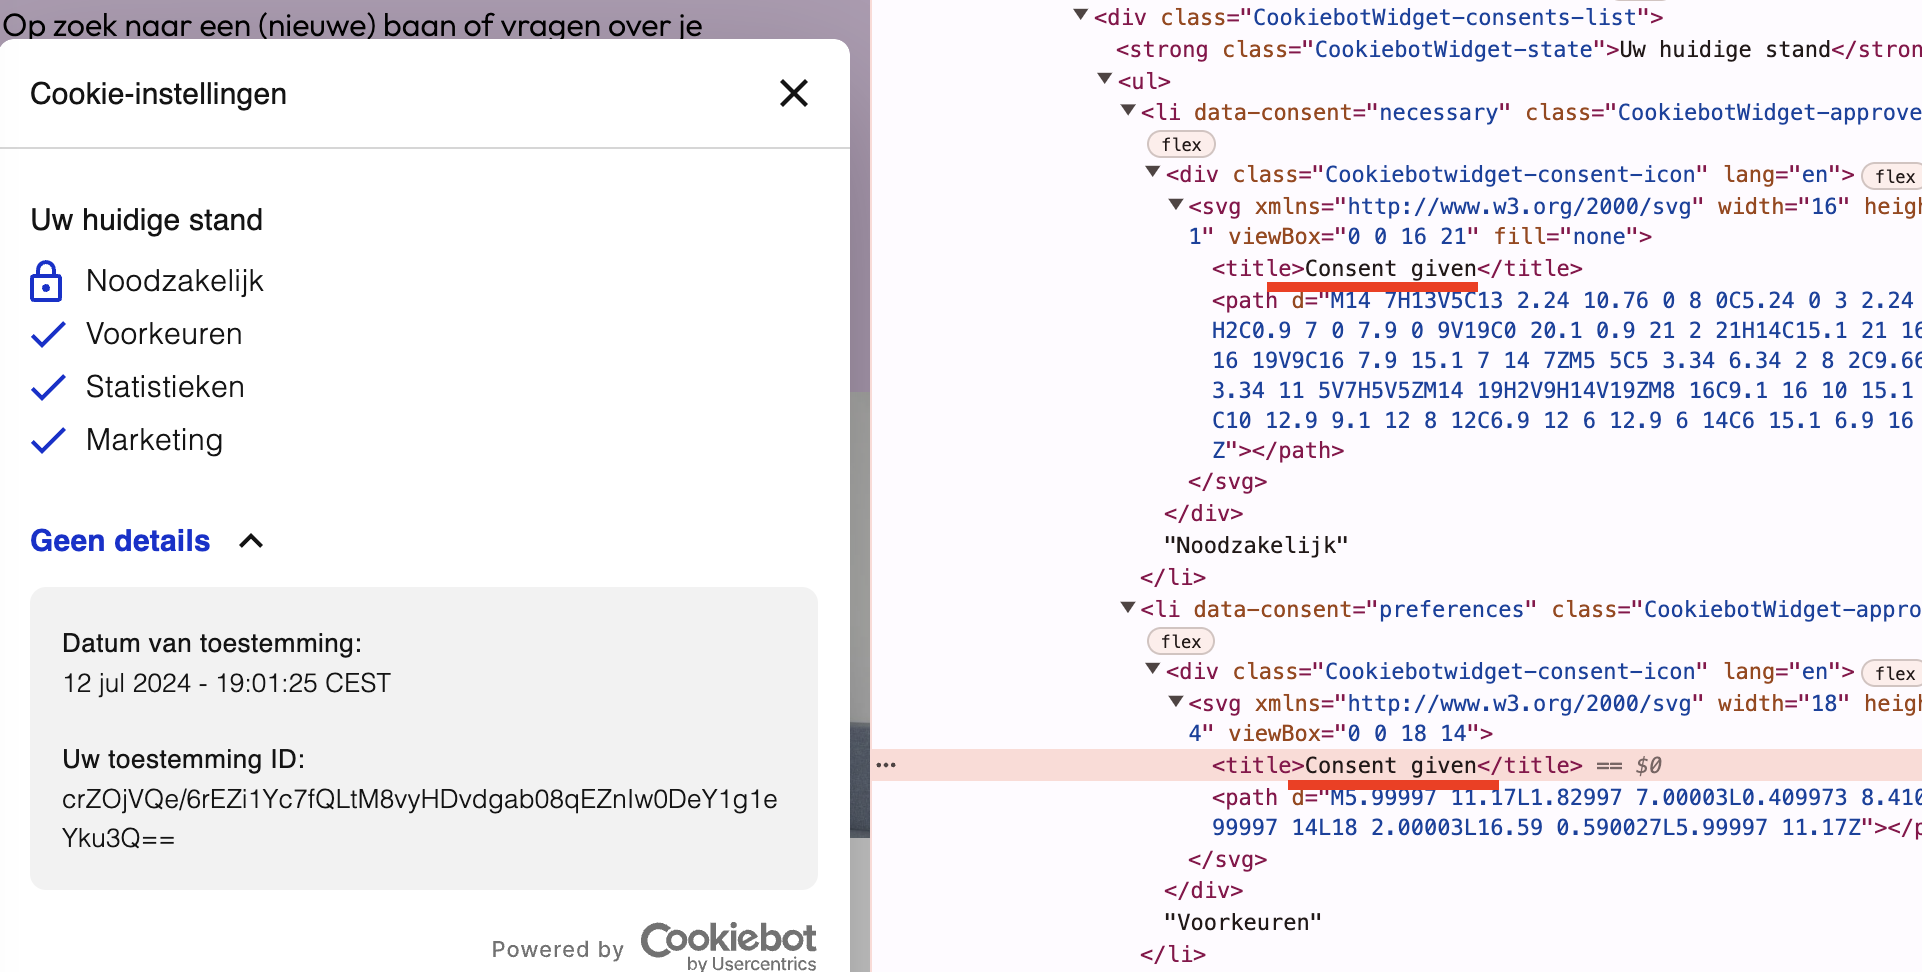1922x972 pixels.
Task: Collapse the ul element node
Action: click(1105, 78)
